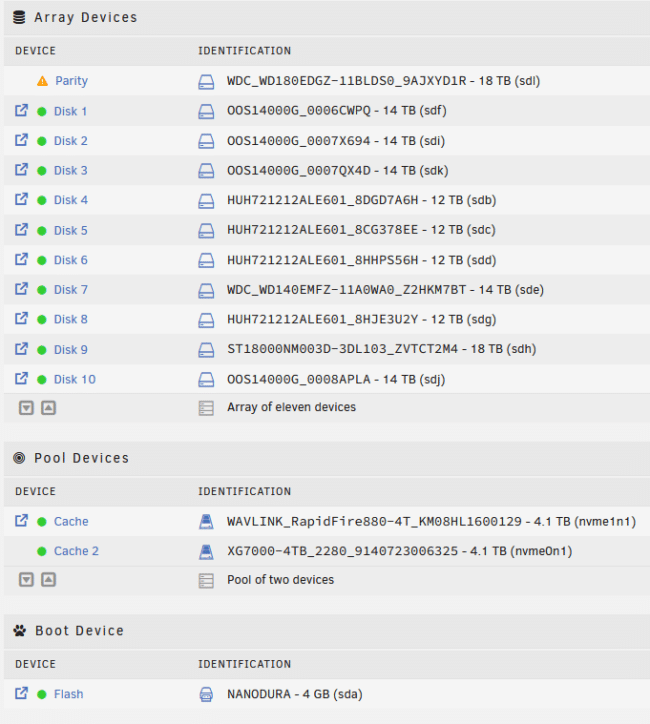Collapse the pool device list with the up arrow
Image resolution: width=650 pixels, height=724 pixels.
(x=48, y=579)
